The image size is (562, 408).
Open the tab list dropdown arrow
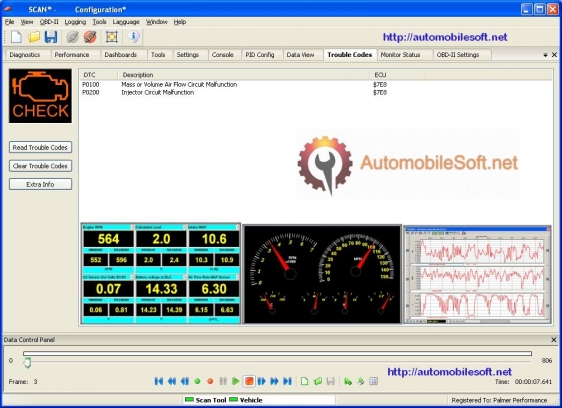click(545, 55)
